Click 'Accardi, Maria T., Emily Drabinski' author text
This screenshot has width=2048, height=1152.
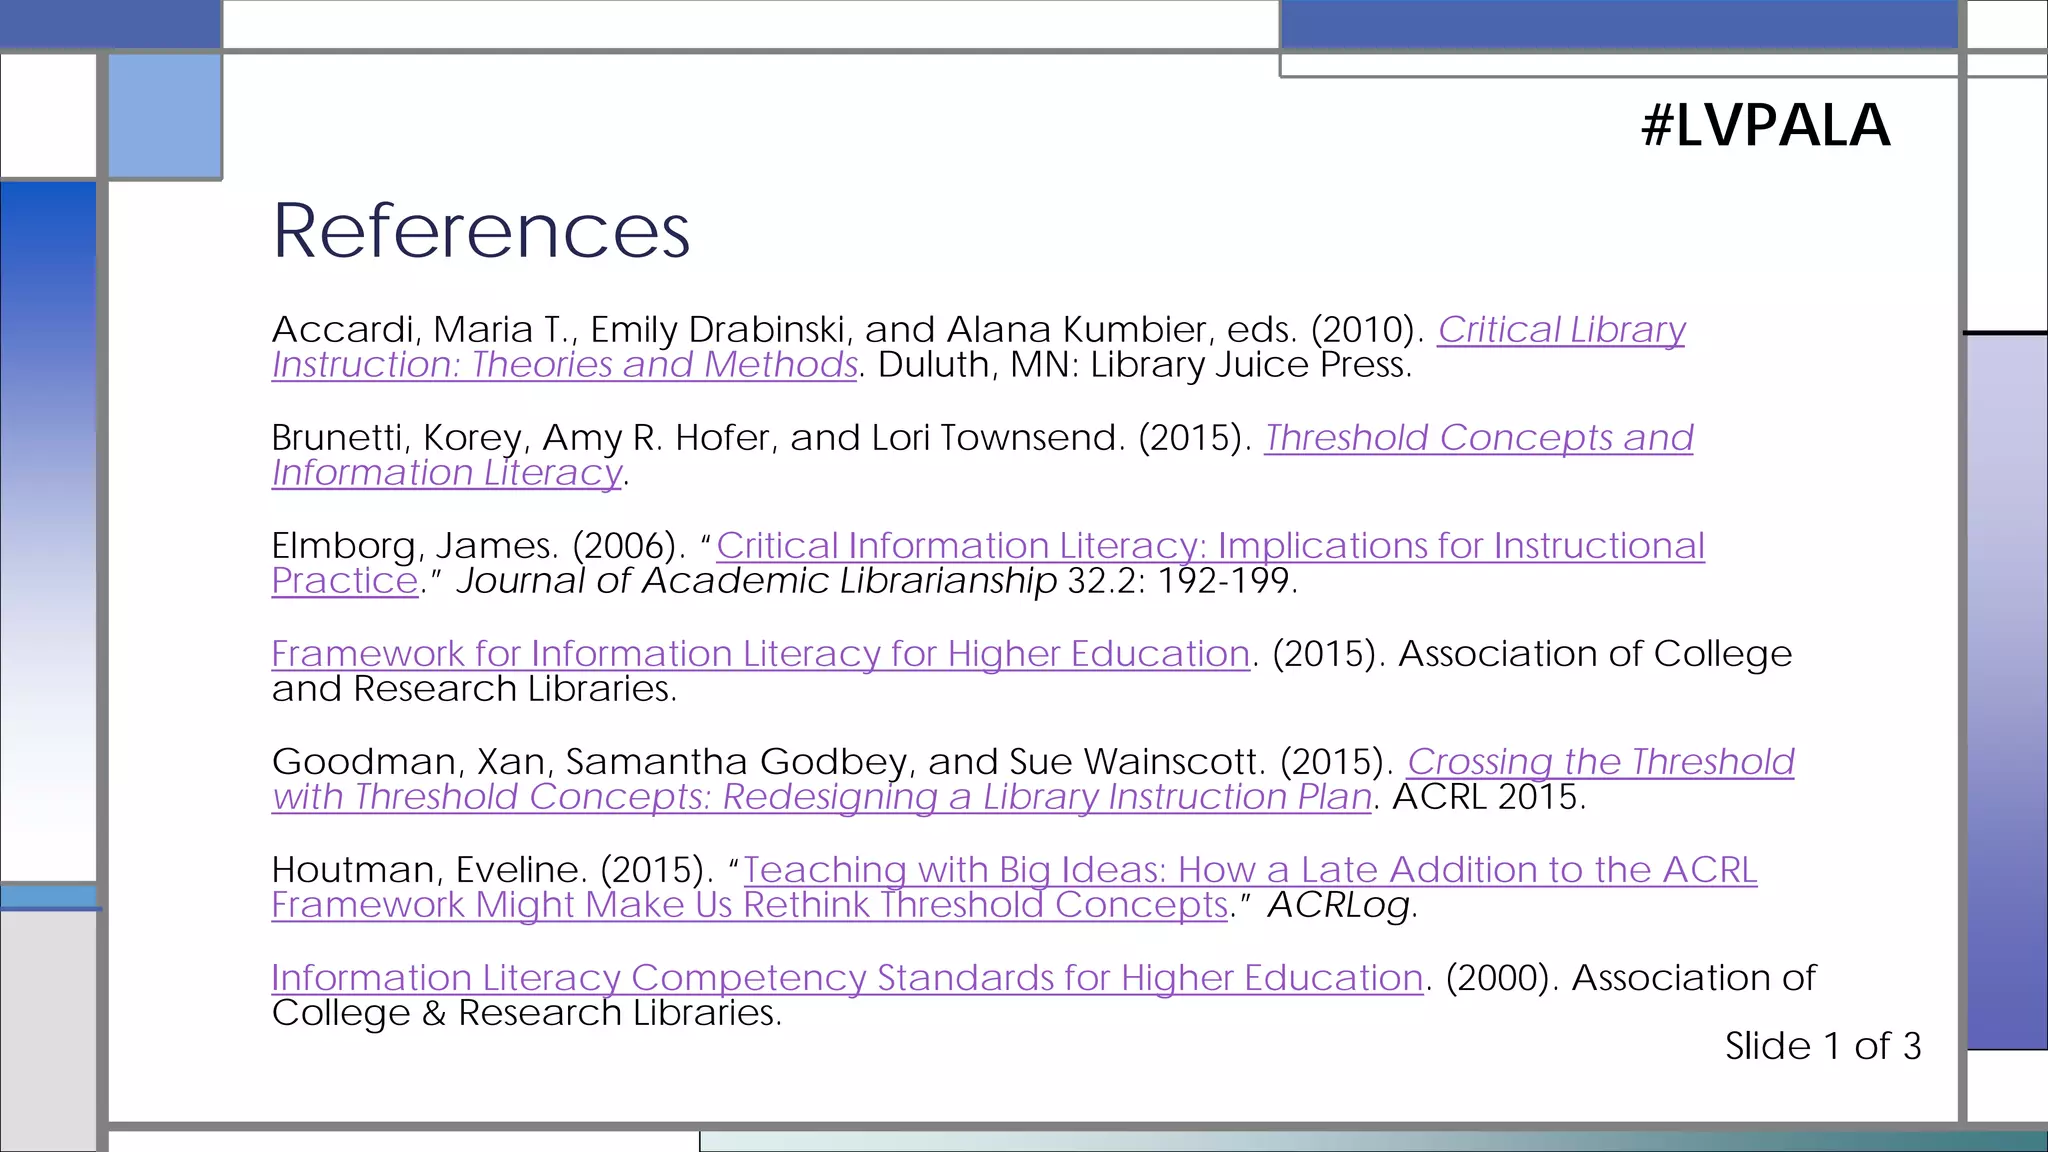562,330
